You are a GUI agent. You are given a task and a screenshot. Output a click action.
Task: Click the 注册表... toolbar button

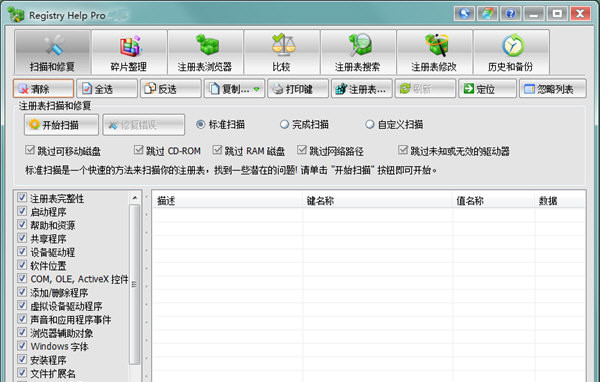point(362,89)
